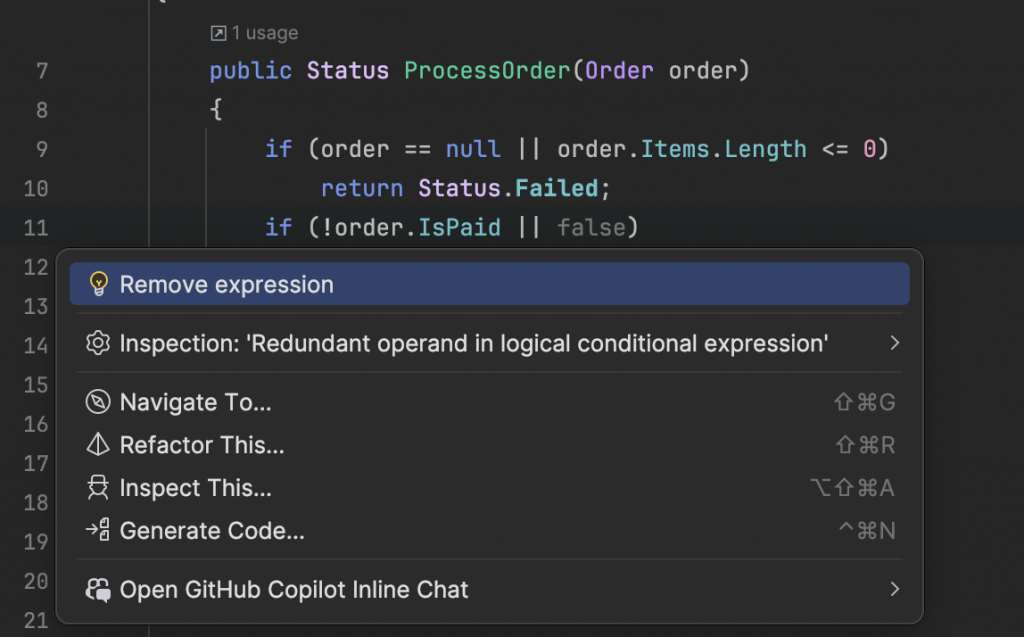The image size is (1024, 637).
Task: Expand the Copilot Inline Chat submenu arrow
Action: (894, 590)
